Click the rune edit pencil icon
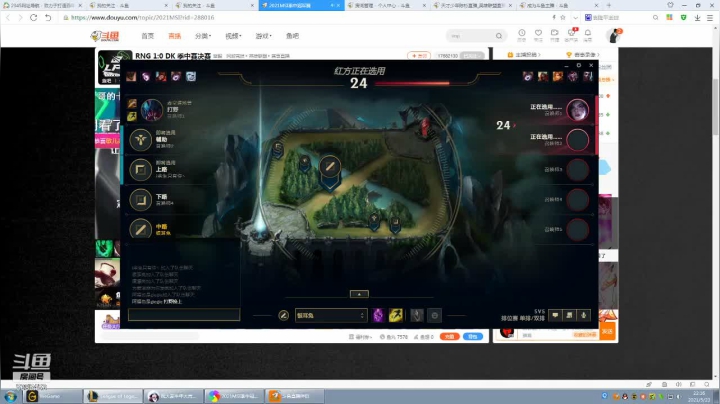 (283, 315)
